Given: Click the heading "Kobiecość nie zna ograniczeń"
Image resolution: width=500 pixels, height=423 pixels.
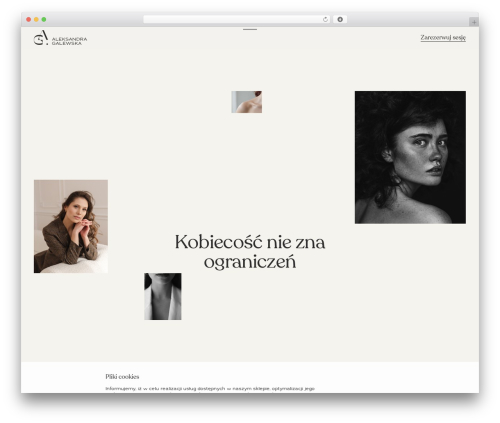Looking at the screenshot, I should click(x=250, y=252).
